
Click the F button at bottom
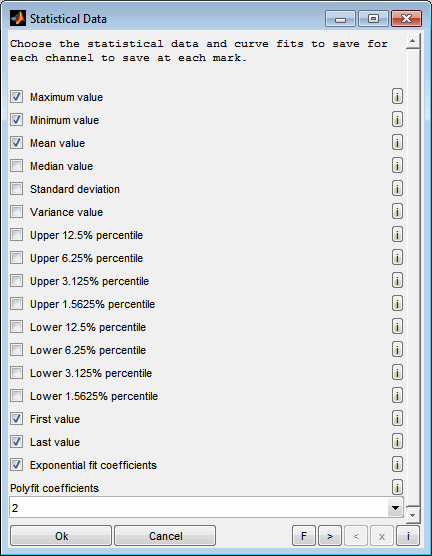coord(304,536)
